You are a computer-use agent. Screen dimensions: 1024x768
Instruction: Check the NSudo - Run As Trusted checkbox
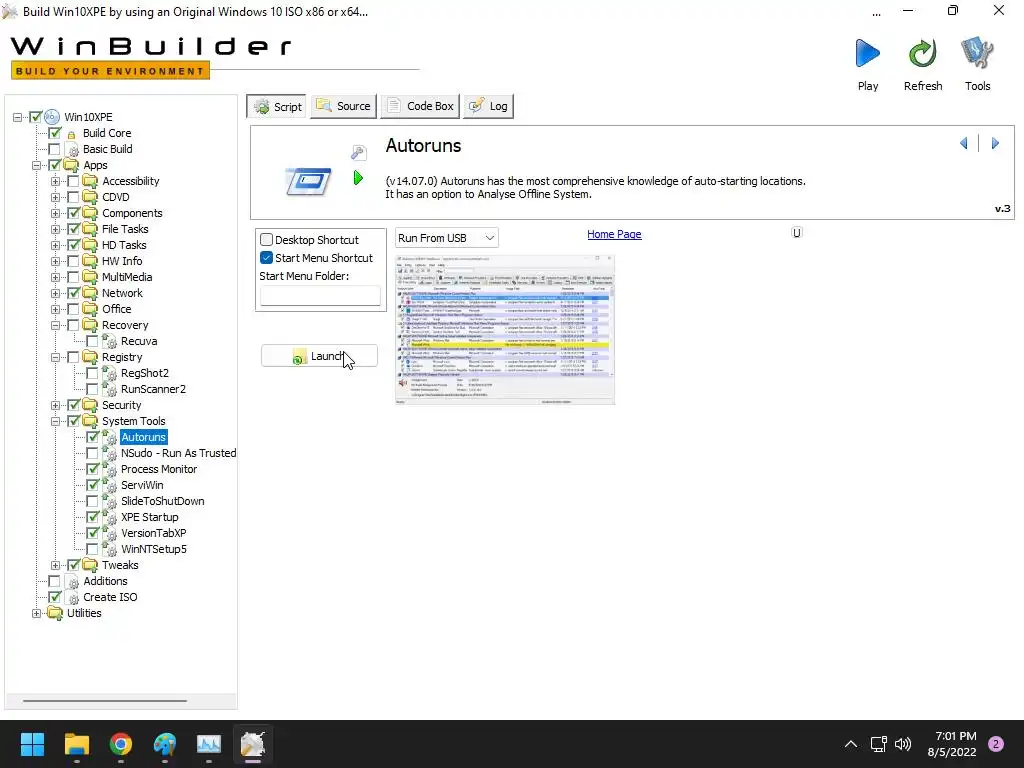tap(93, 453)
